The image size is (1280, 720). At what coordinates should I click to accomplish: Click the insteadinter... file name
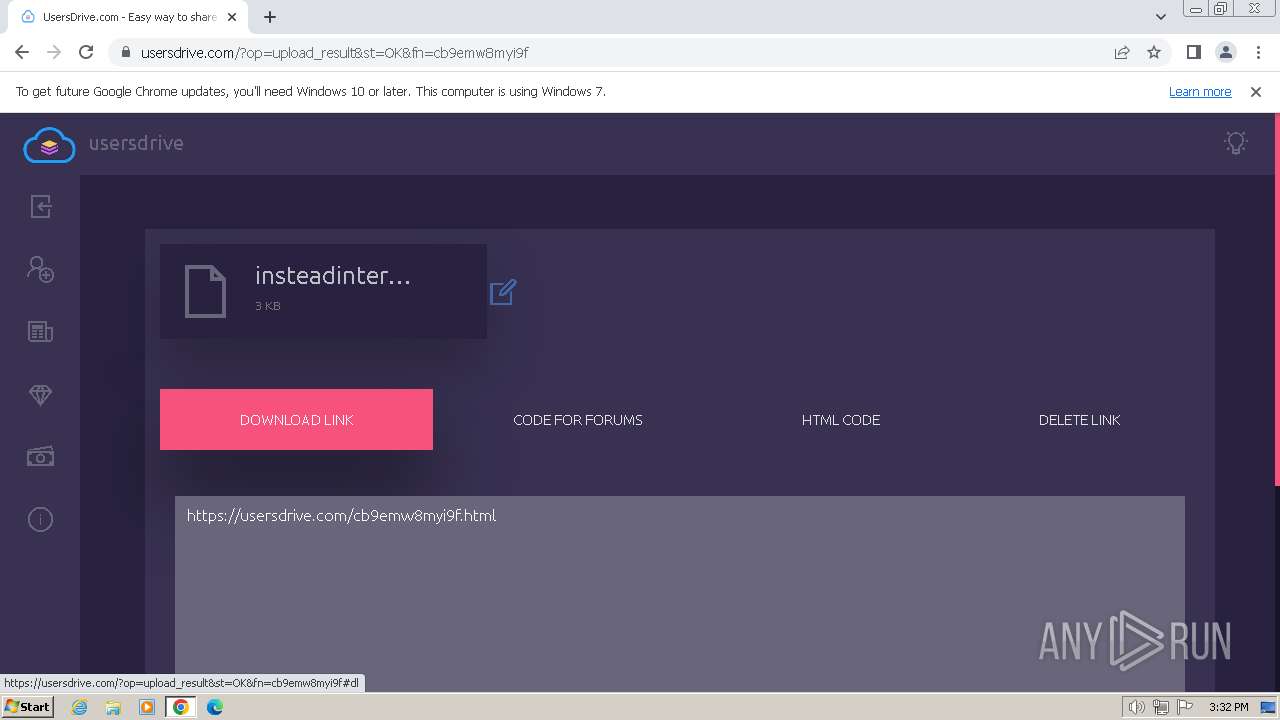coord(333,276)
